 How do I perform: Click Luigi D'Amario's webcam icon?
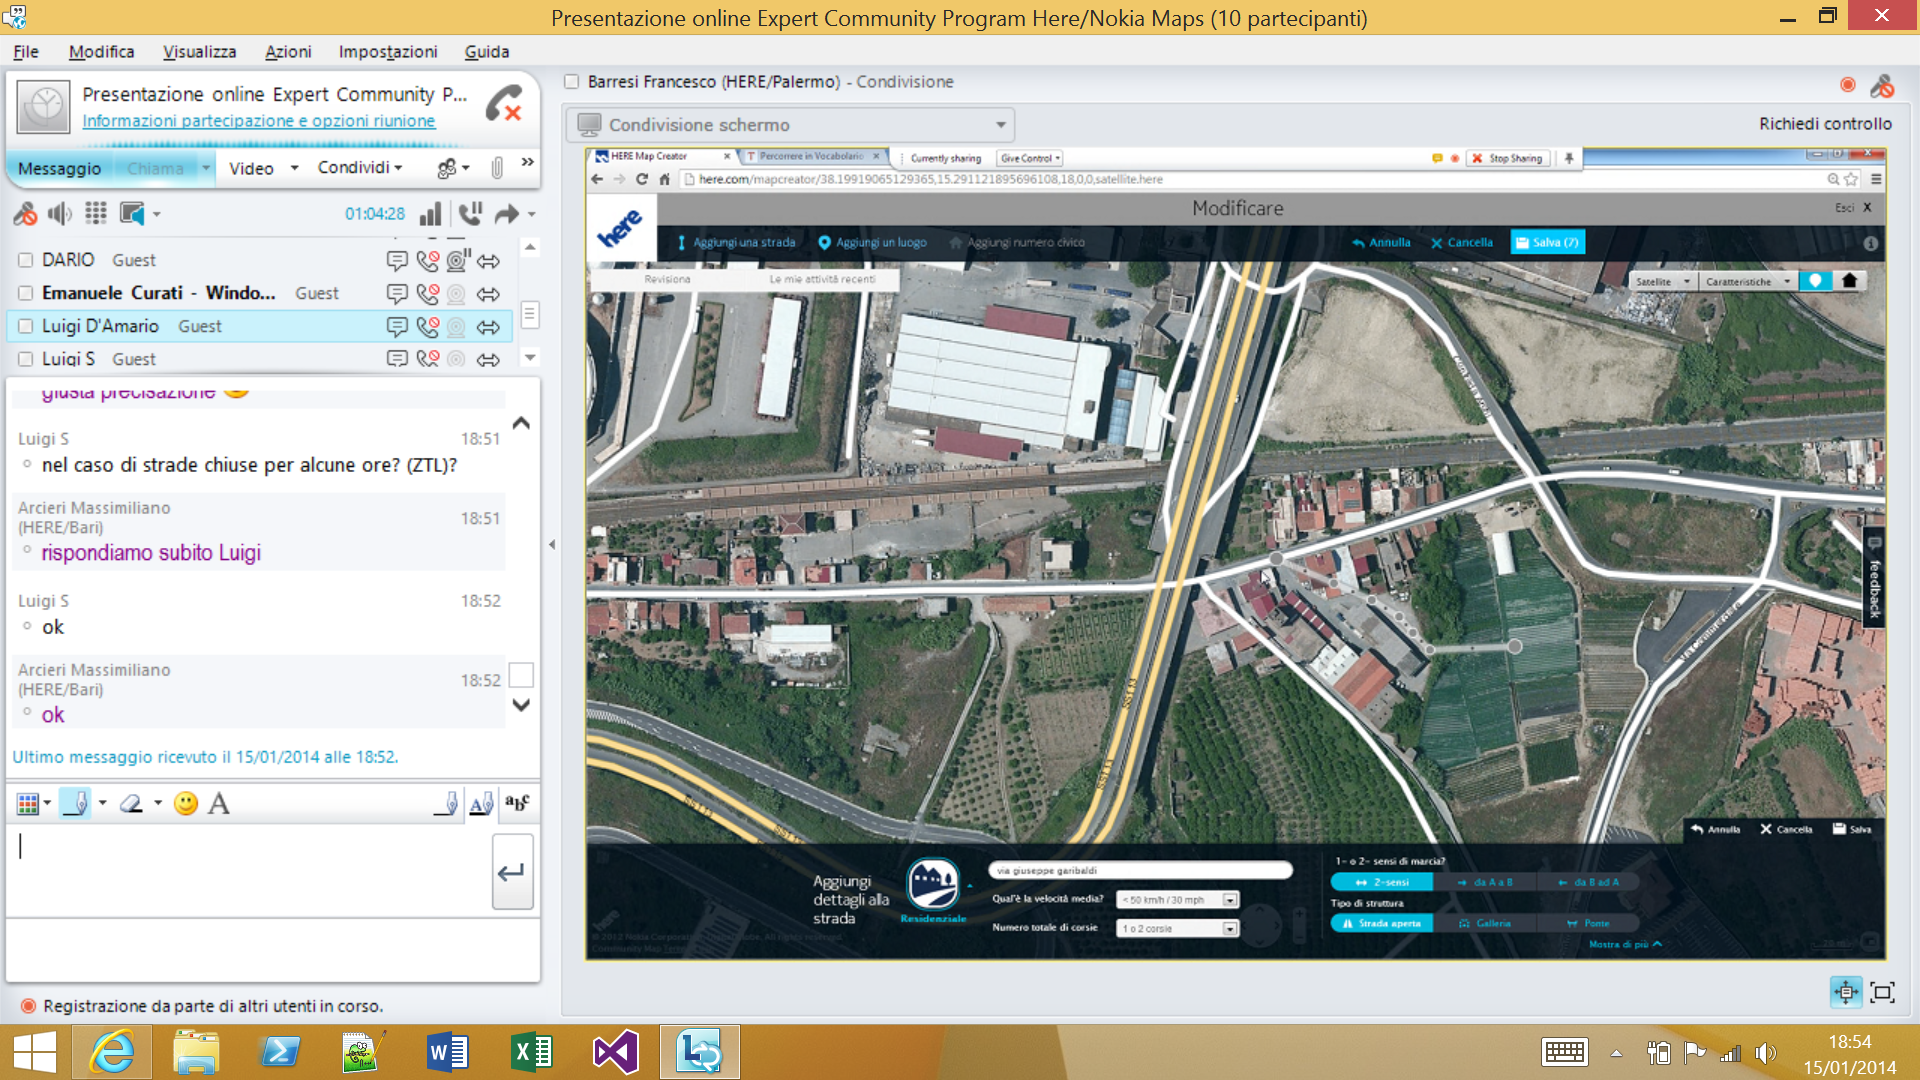456,327
